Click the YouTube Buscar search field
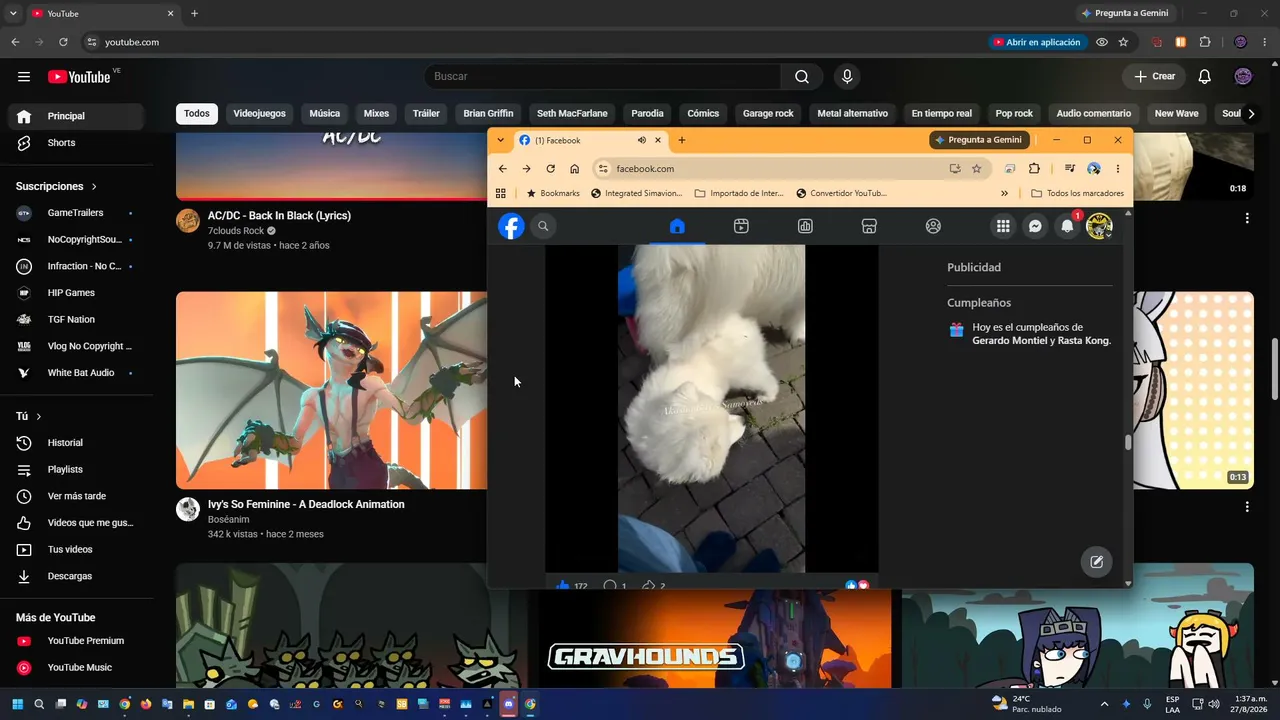The width and height of the screenshot is (1280, 720). (x=603, y=76)
